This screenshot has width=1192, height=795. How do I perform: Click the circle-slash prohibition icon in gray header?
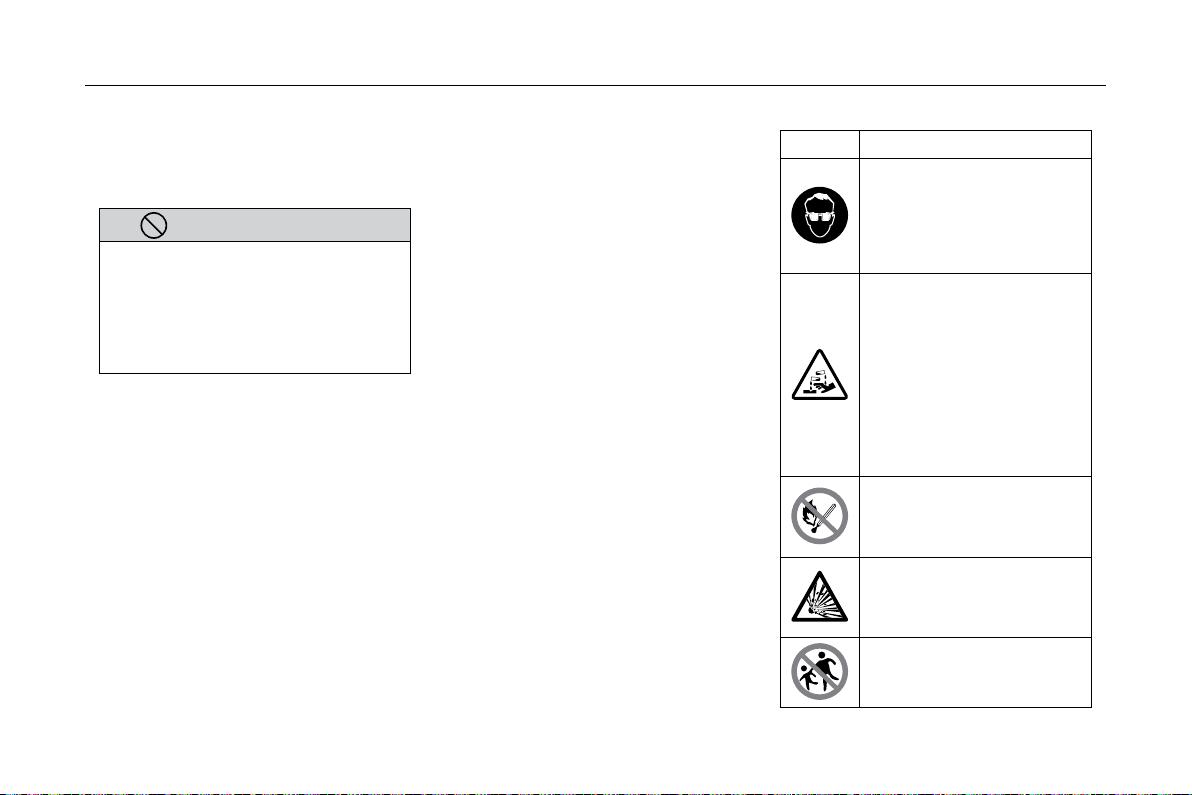[x=154, y=225]
